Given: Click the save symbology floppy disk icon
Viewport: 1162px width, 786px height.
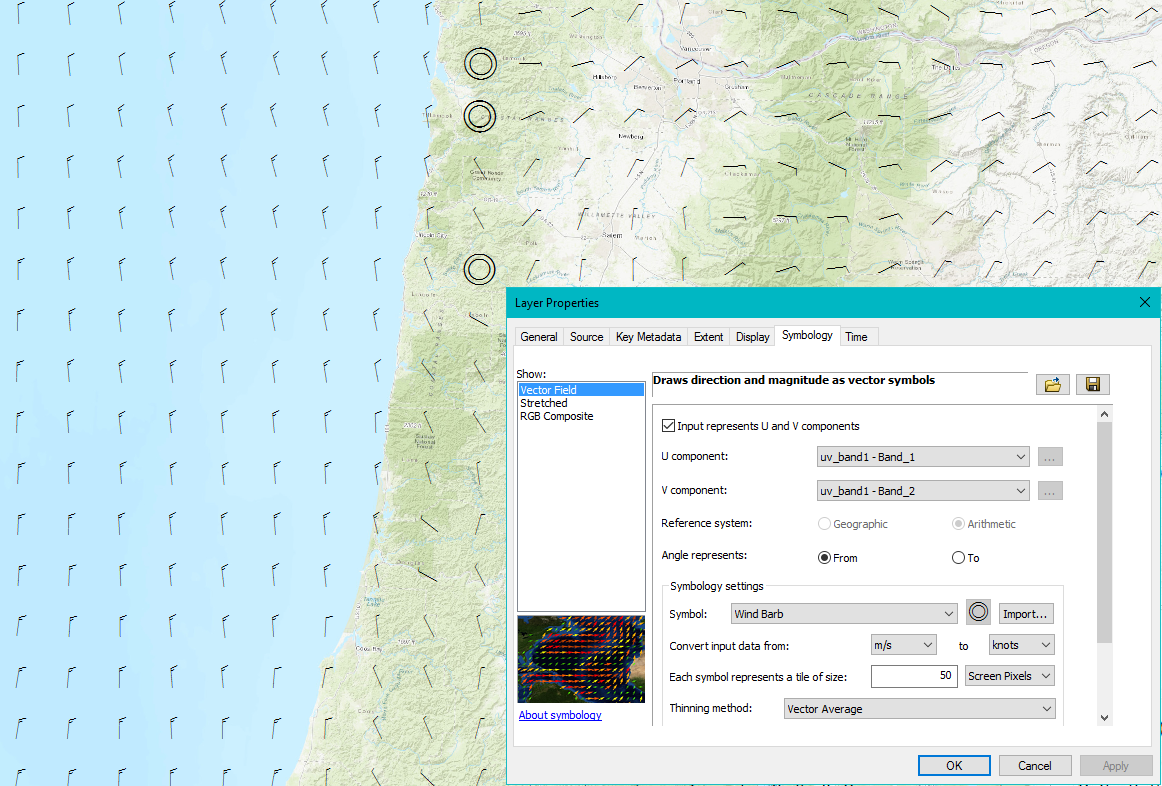Looking at the screenshot, I should pyautogui.click(x=1092, y=384).
